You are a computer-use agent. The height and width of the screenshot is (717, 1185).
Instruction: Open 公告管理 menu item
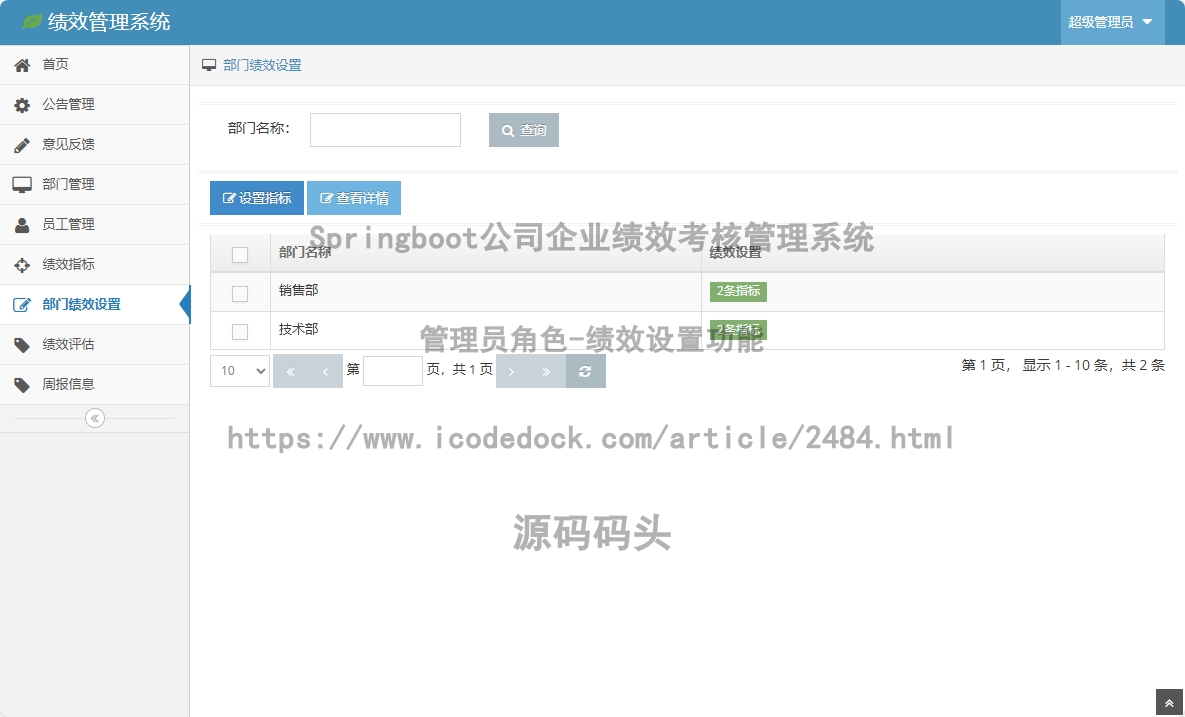tap(94, 105)
